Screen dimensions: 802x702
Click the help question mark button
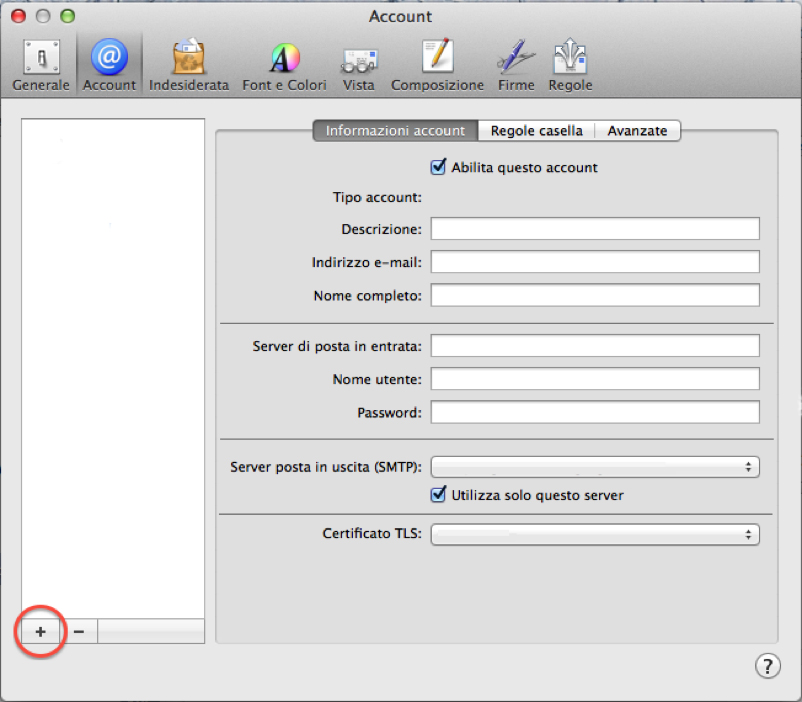767,666
